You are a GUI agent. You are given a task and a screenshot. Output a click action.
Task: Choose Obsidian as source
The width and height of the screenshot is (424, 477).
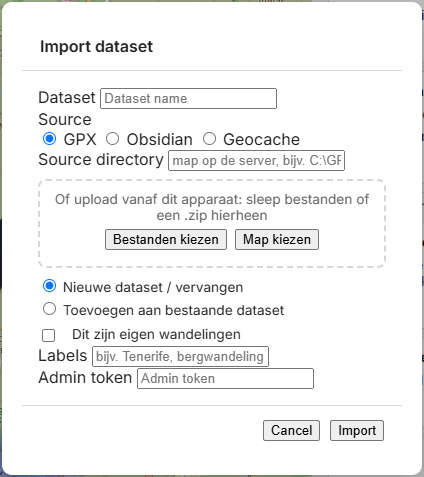[112, 139]
